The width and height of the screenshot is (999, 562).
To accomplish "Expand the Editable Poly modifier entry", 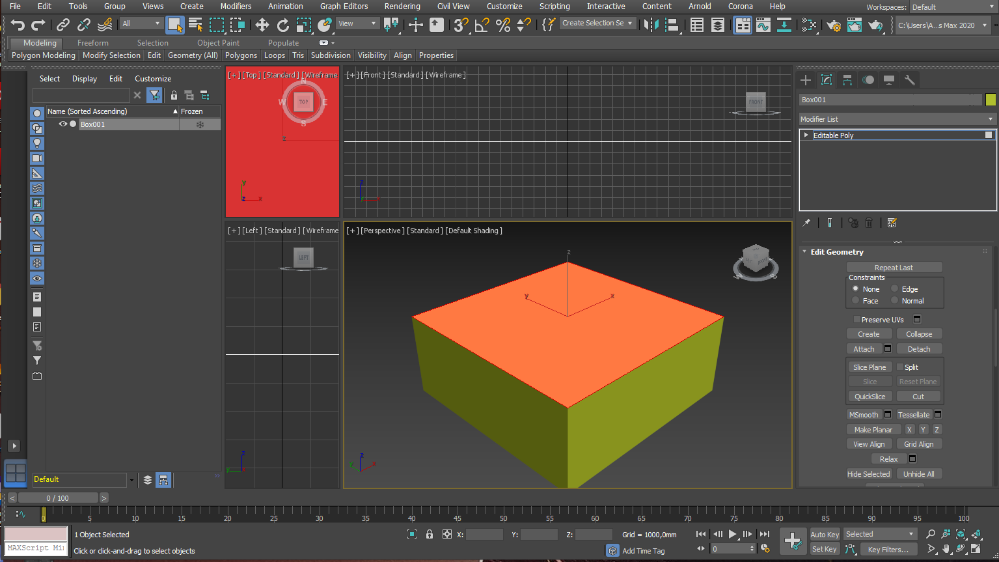I will click(806, 135).
